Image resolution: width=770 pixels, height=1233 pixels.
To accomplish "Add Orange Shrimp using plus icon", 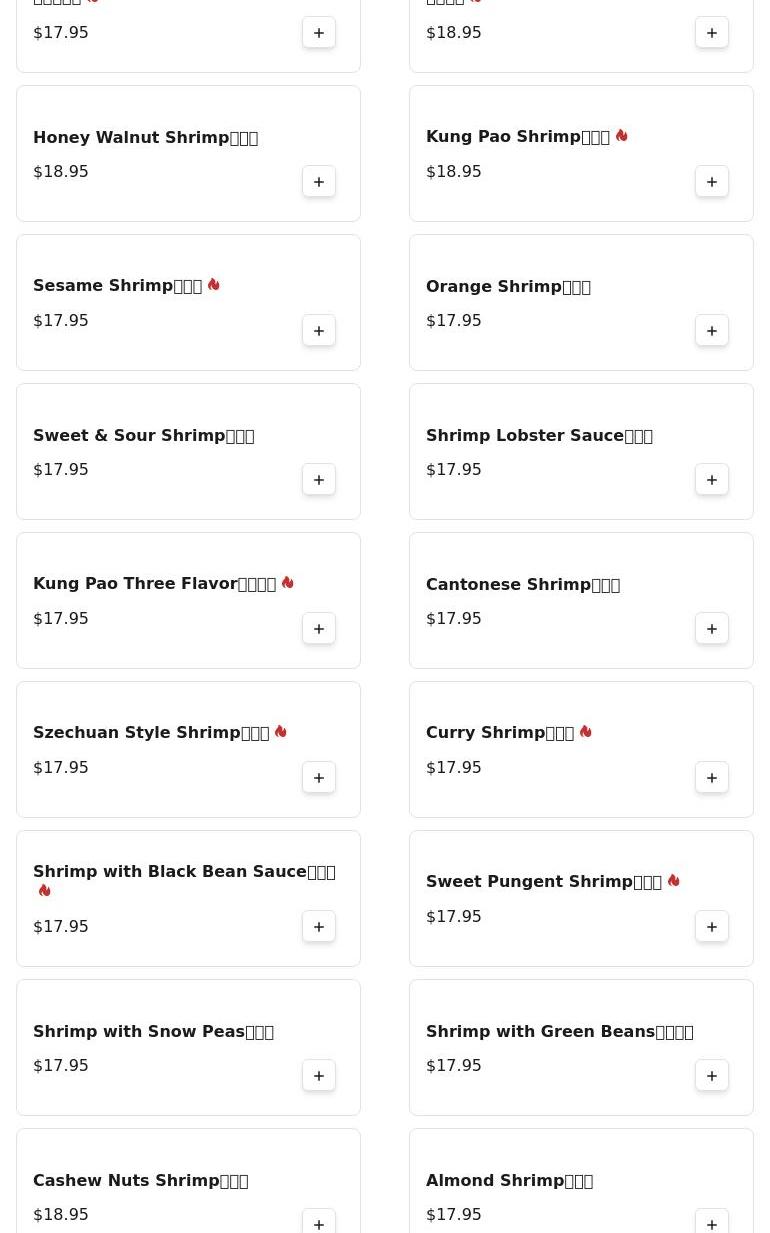I will [x=712, y=331].
